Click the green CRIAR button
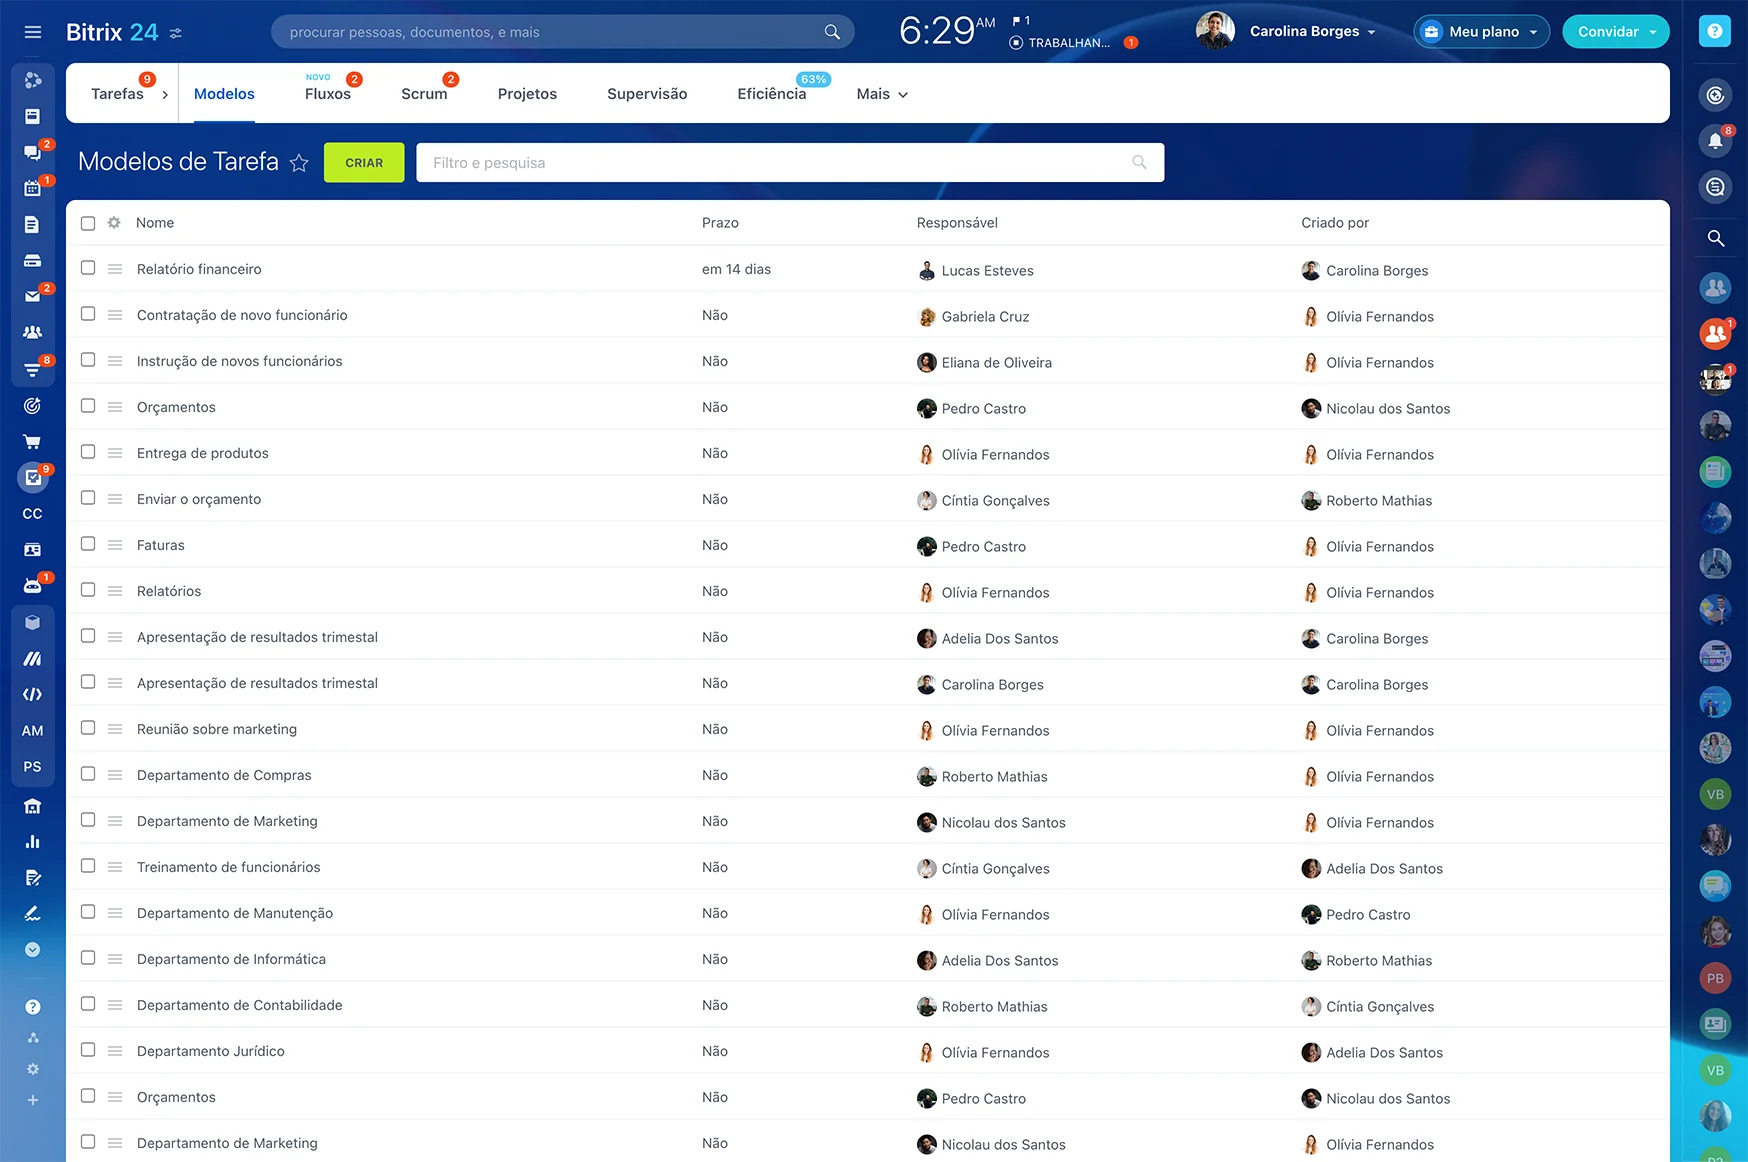 tap(364, 163)
